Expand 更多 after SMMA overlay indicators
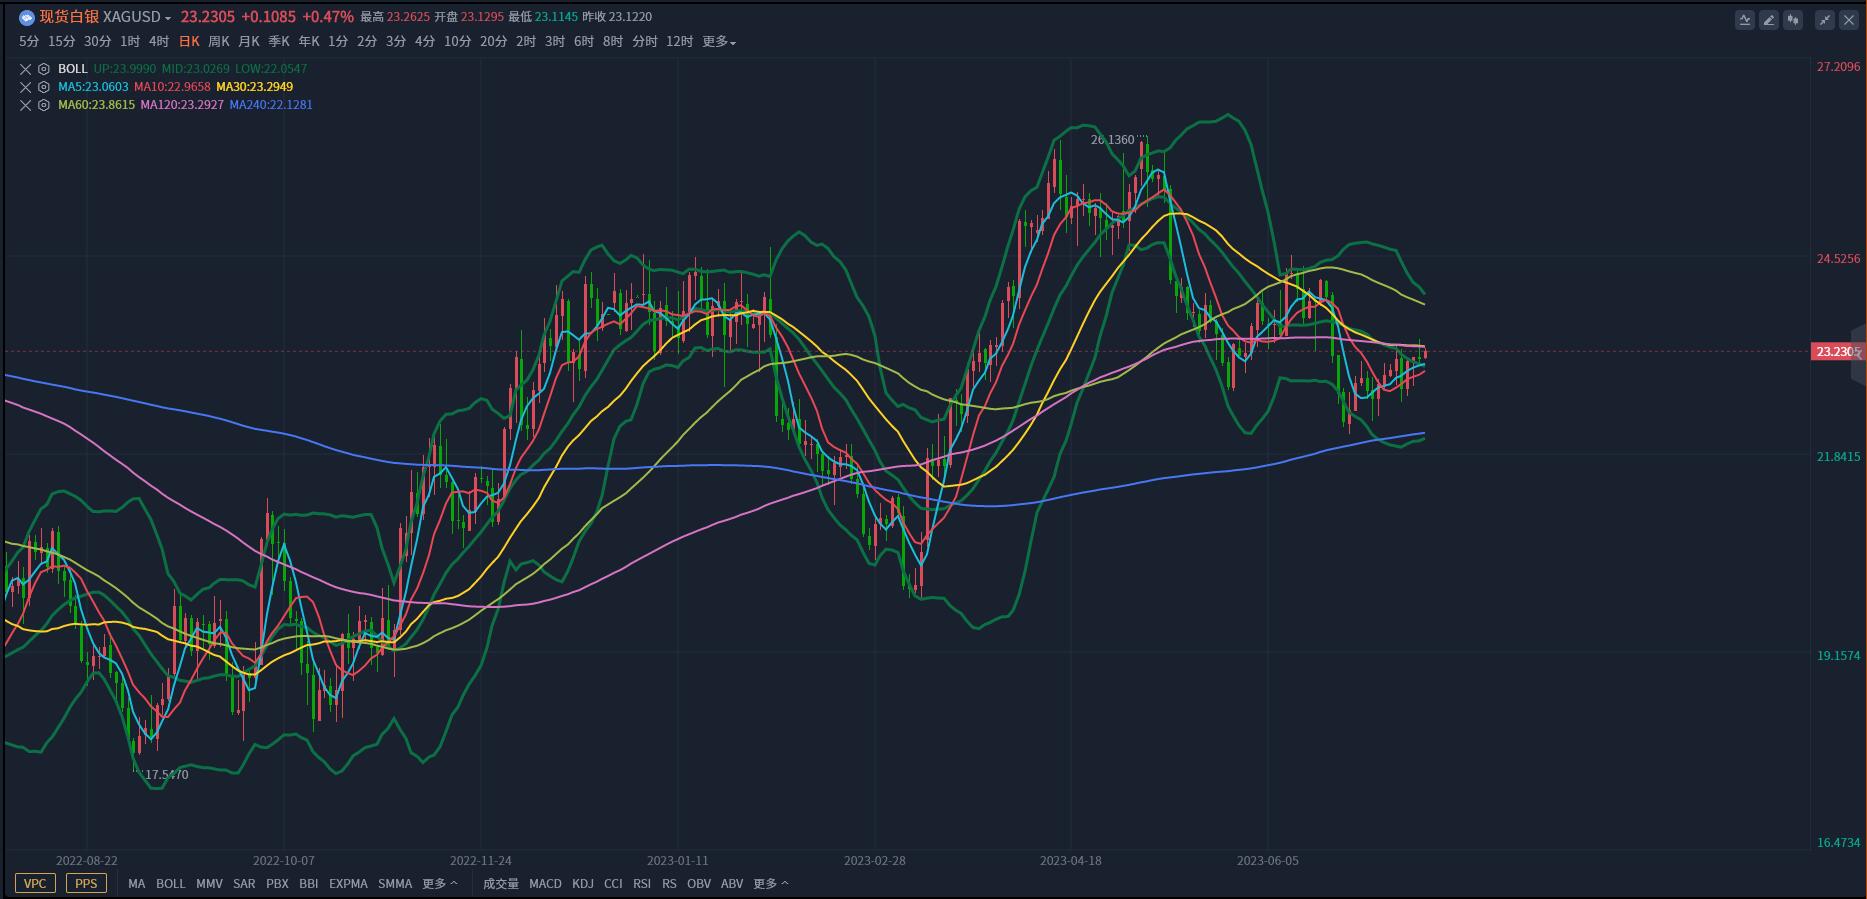 click(440, 884)
